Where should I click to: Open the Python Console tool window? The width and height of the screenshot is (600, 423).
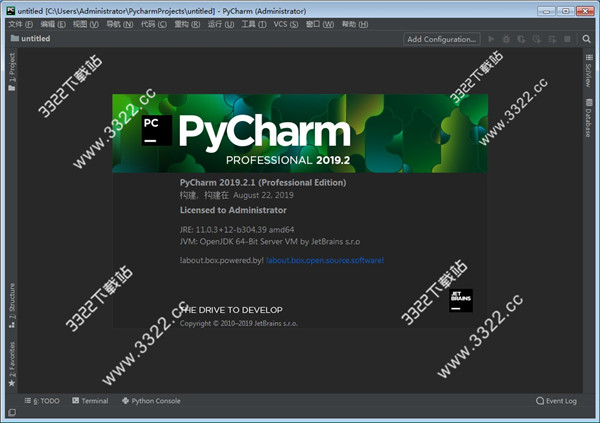[x=151, y=401]
